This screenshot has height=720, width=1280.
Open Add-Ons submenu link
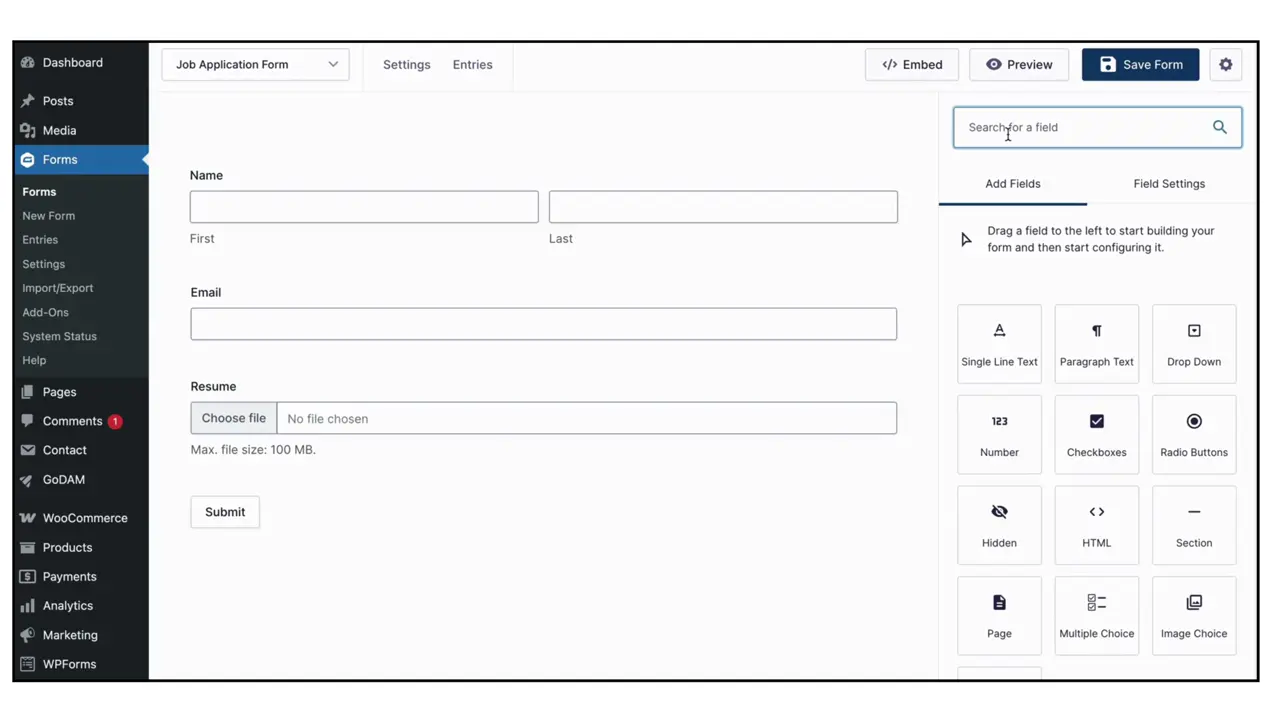[46, 312]
